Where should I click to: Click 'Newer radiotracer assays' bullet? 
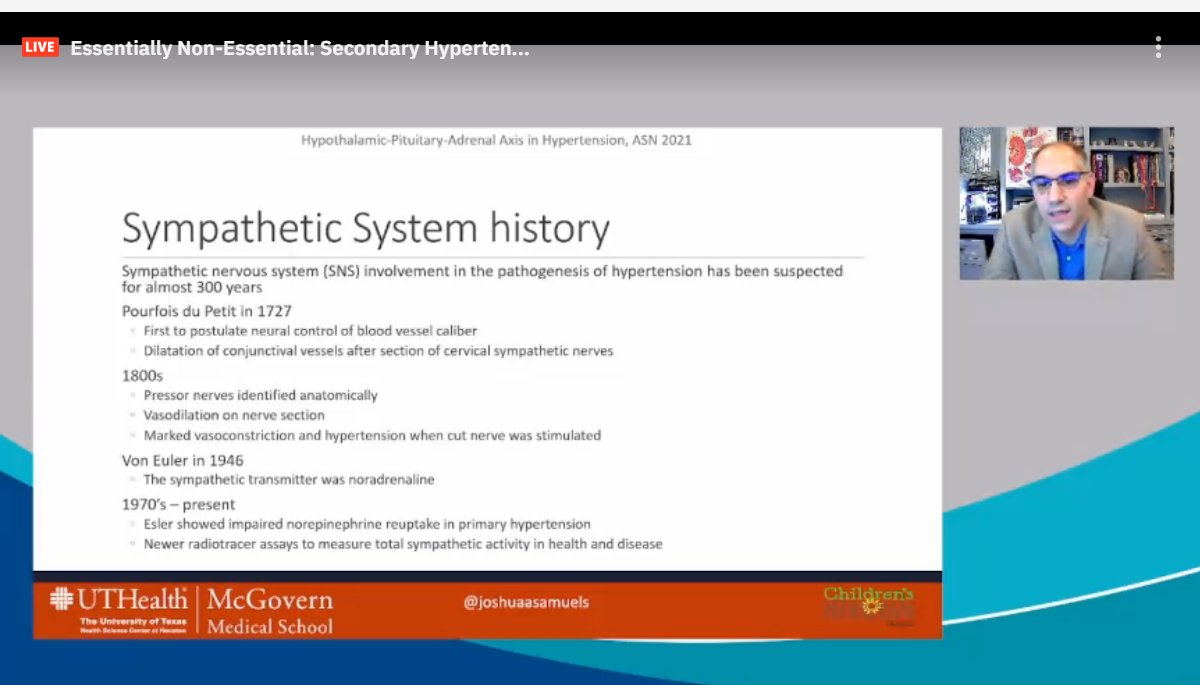[403, 544]
